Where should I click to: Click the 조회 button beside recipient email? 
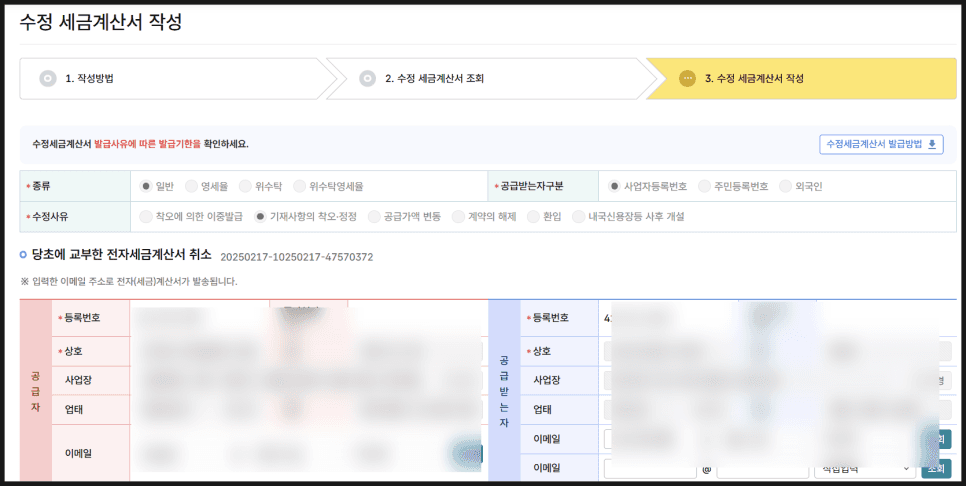click(x=936, y=469)
